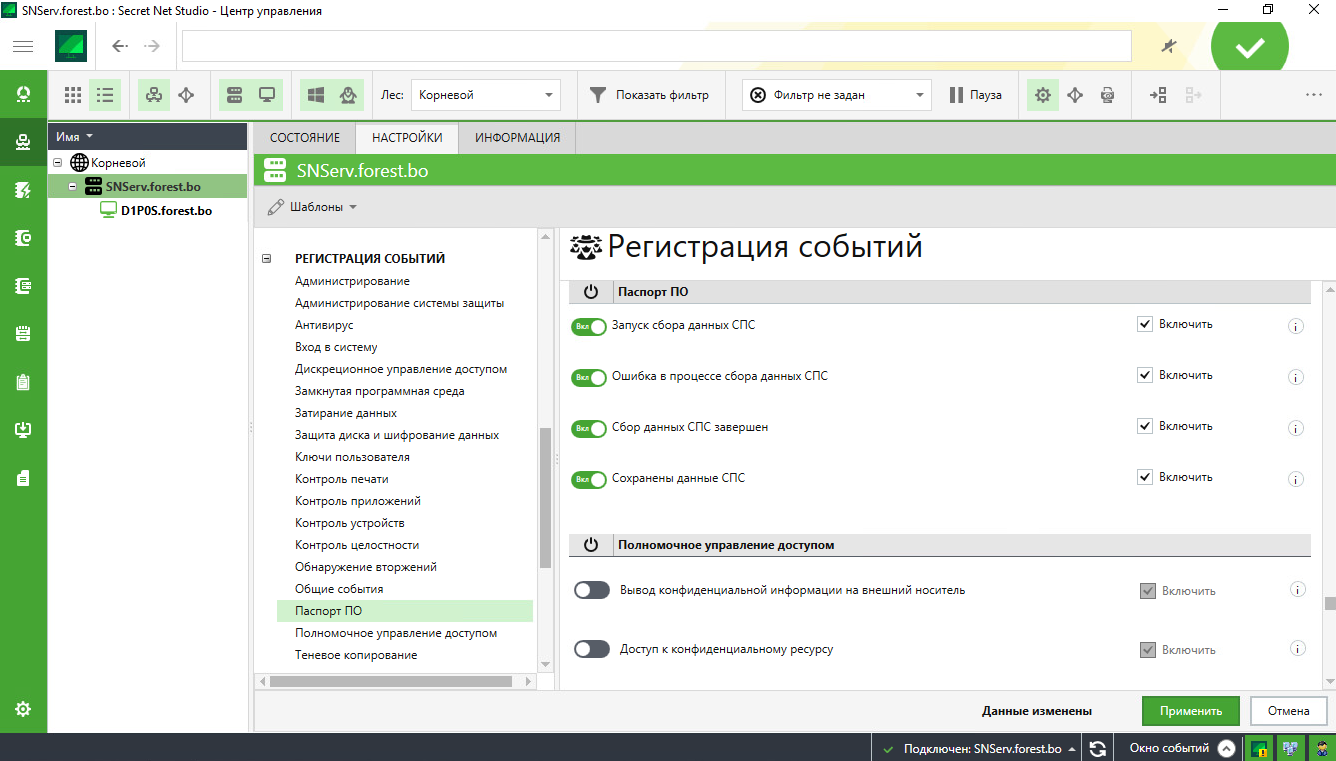The width and height of the screenshot is (1336, 761).
Task: Show info for Сохранены данные СПС
Action: point(1296,480)
